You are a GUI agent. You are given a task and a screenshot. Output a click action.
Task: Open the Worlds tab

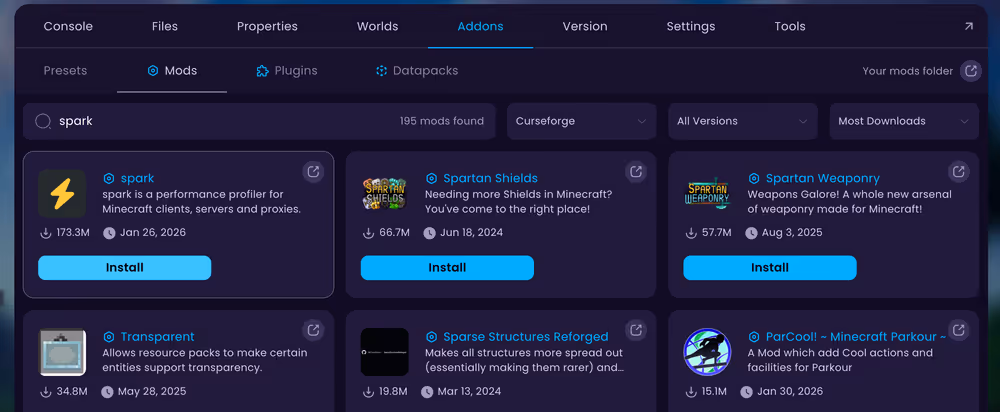point(377,27)
